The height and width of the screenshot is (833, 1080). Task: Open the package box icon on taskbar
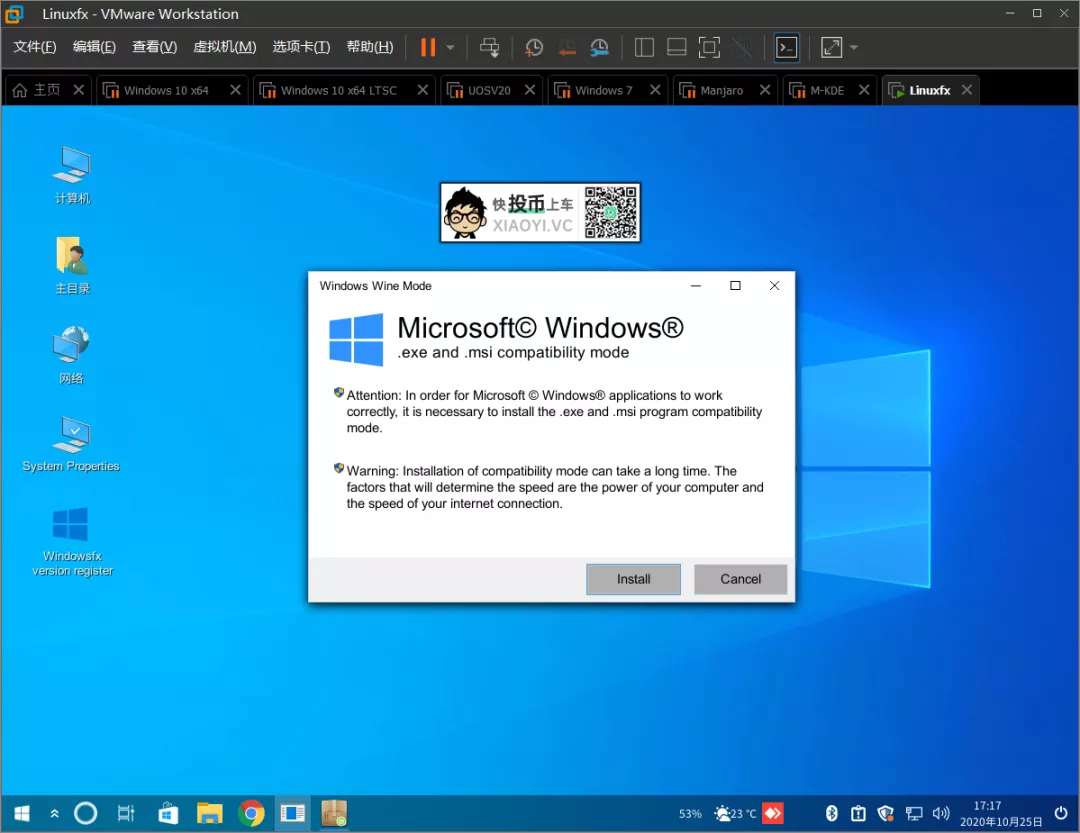coord(334,814)
